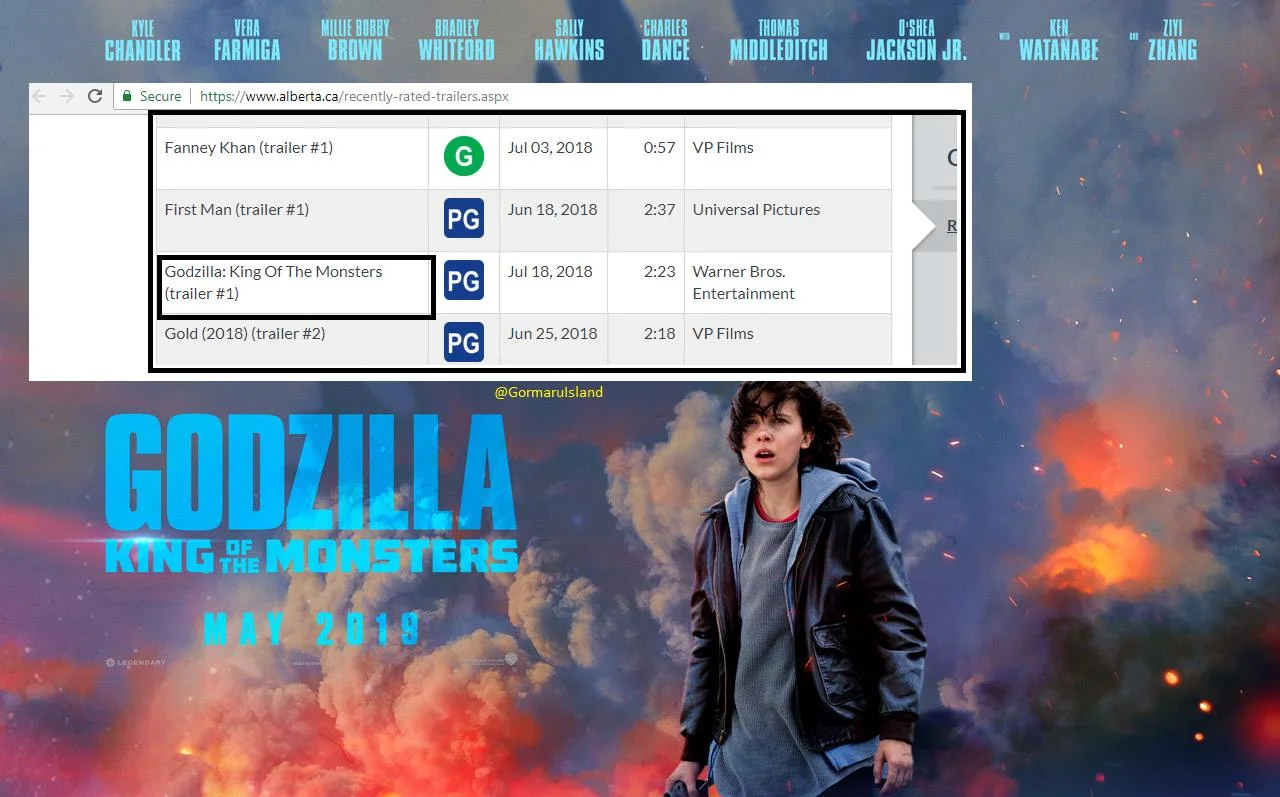
Task: Click the browser back arrow
Action: coord(40,96)
